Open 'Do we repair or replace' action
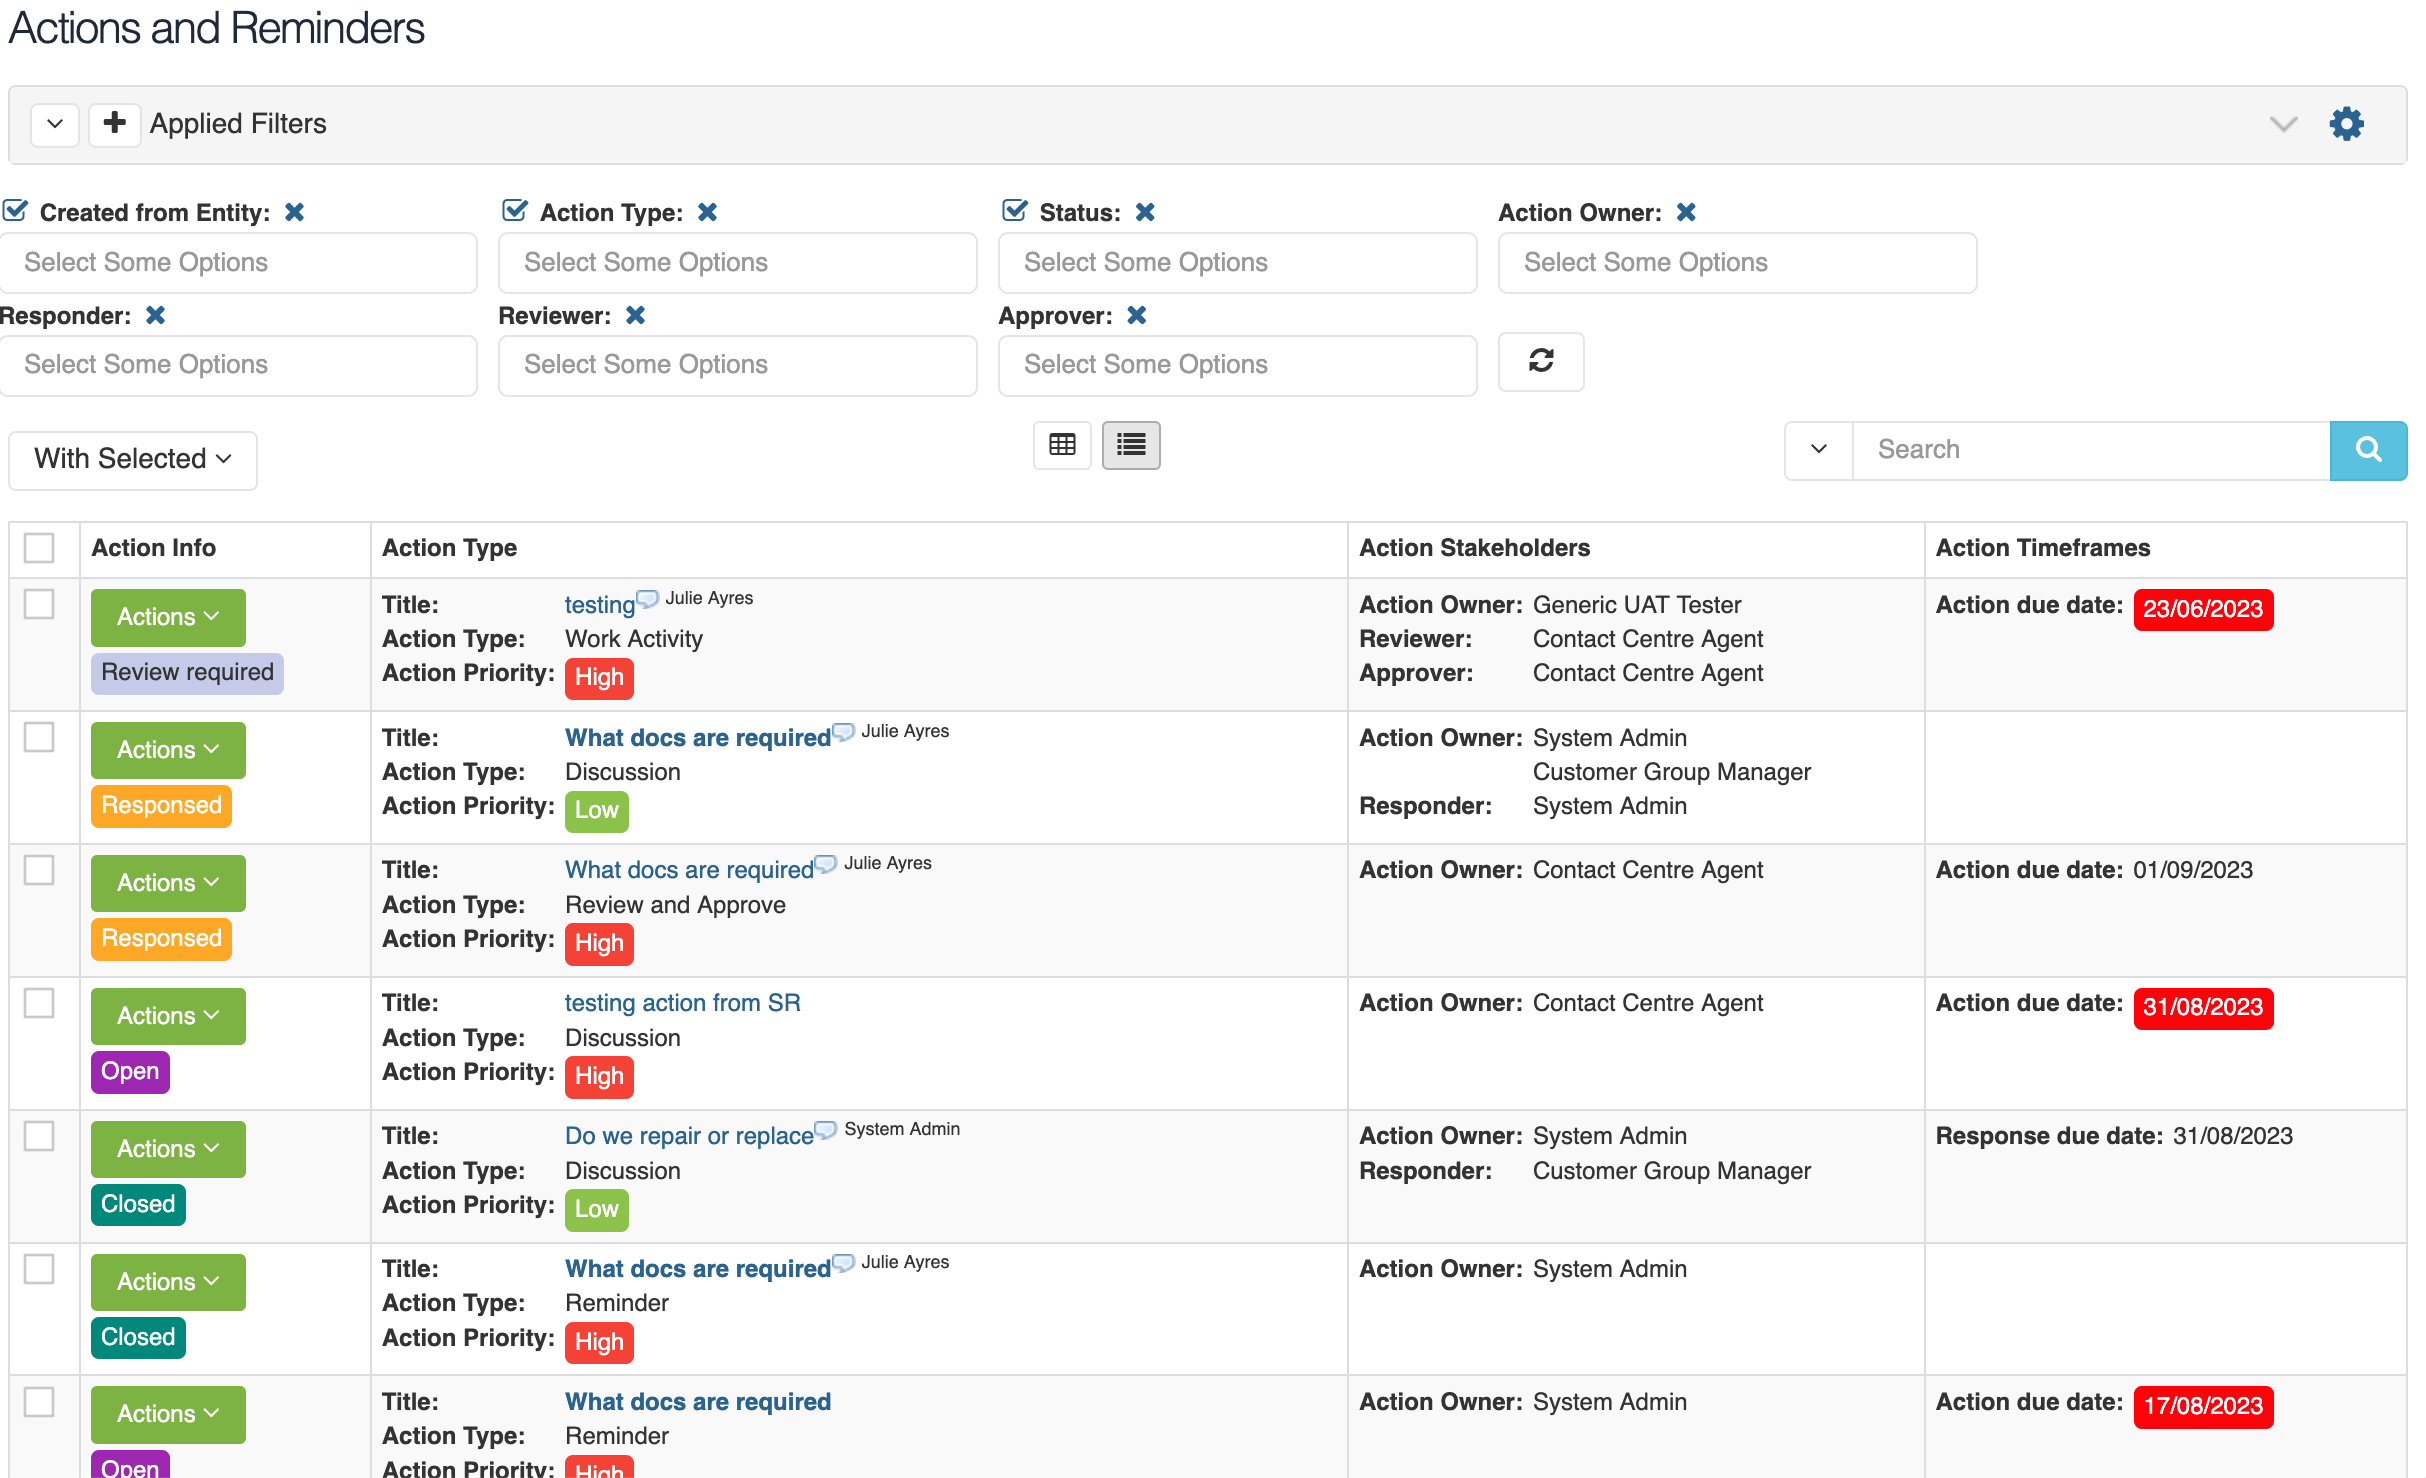The image size is (2426, 1478). tap(688, 1135)
